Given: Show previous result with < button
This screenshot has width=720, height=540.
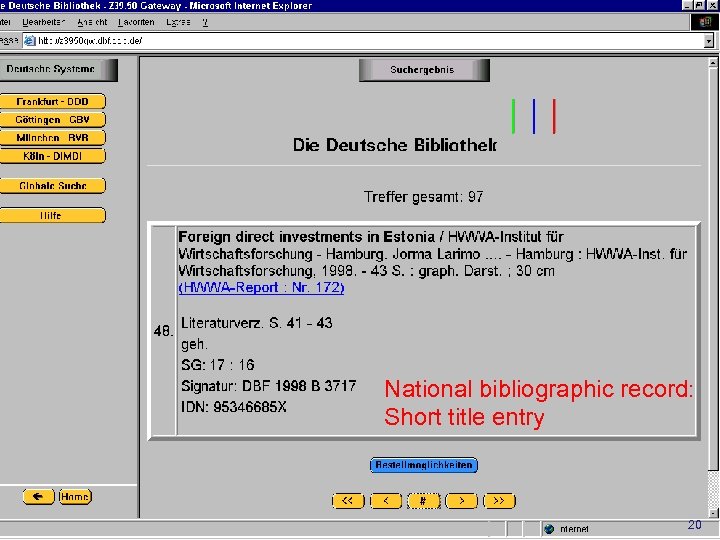Looking at the screenshot, I should (x=386, y=501).
